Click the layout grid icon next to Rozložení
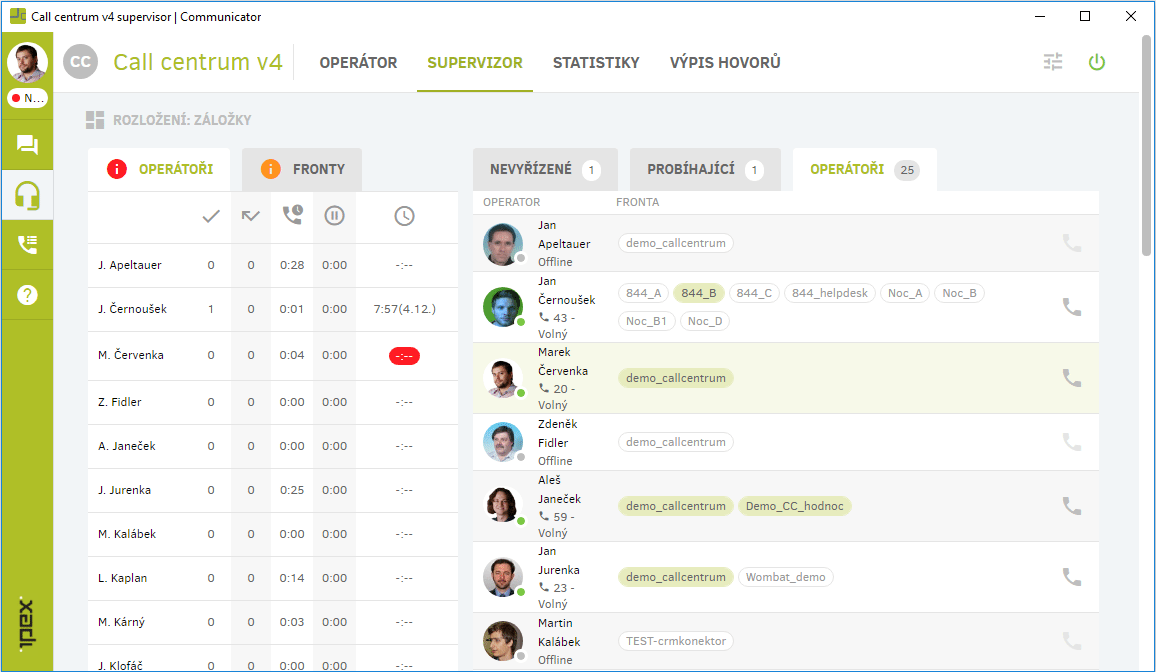The height and width of the screenshot is (672, 1156). pyautogui.click(x=95, y=119)
